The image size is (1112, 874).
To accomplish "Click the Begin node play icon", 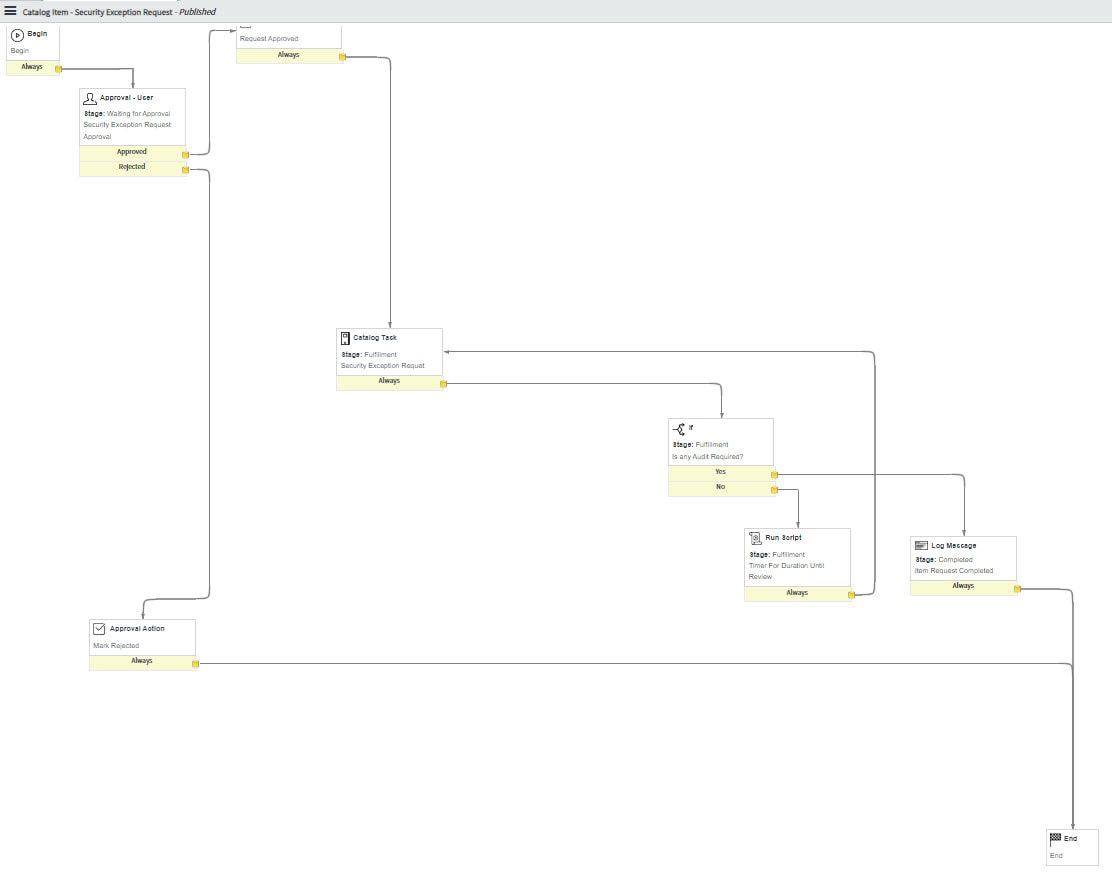I will point(18,33).
